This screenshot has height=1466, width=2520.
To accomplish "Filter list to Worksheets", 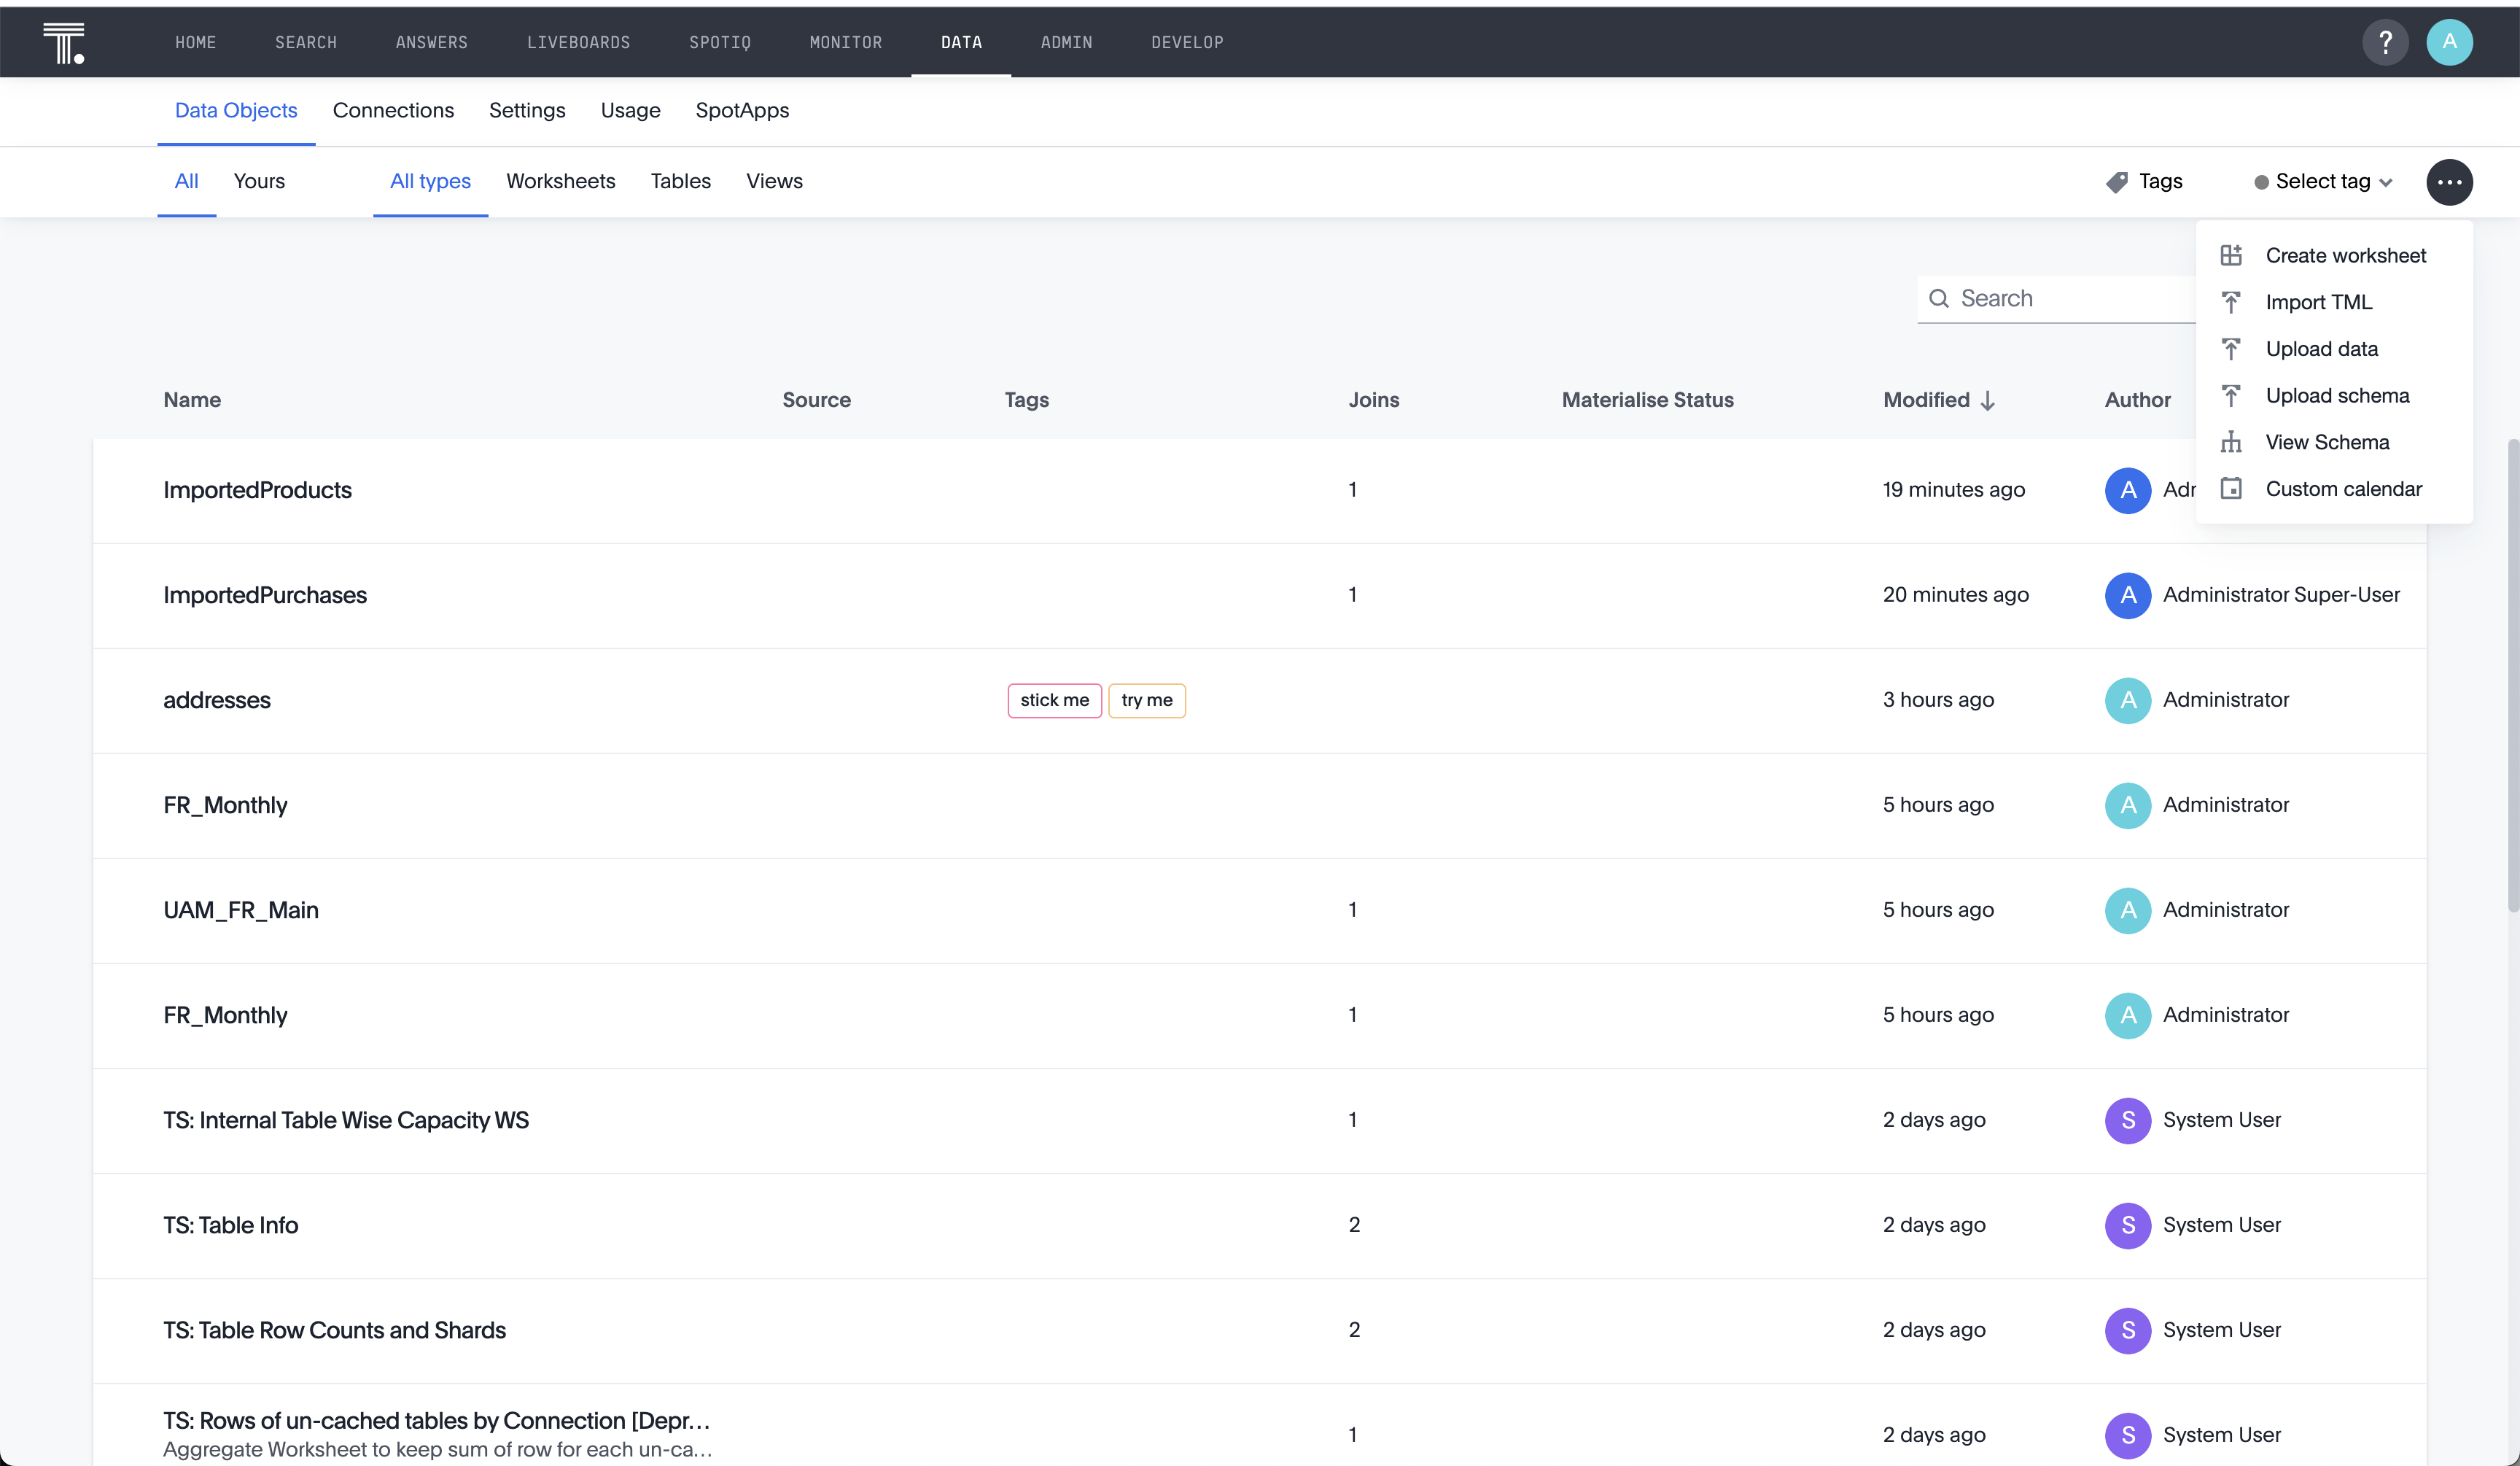I will tap(560, 181).
